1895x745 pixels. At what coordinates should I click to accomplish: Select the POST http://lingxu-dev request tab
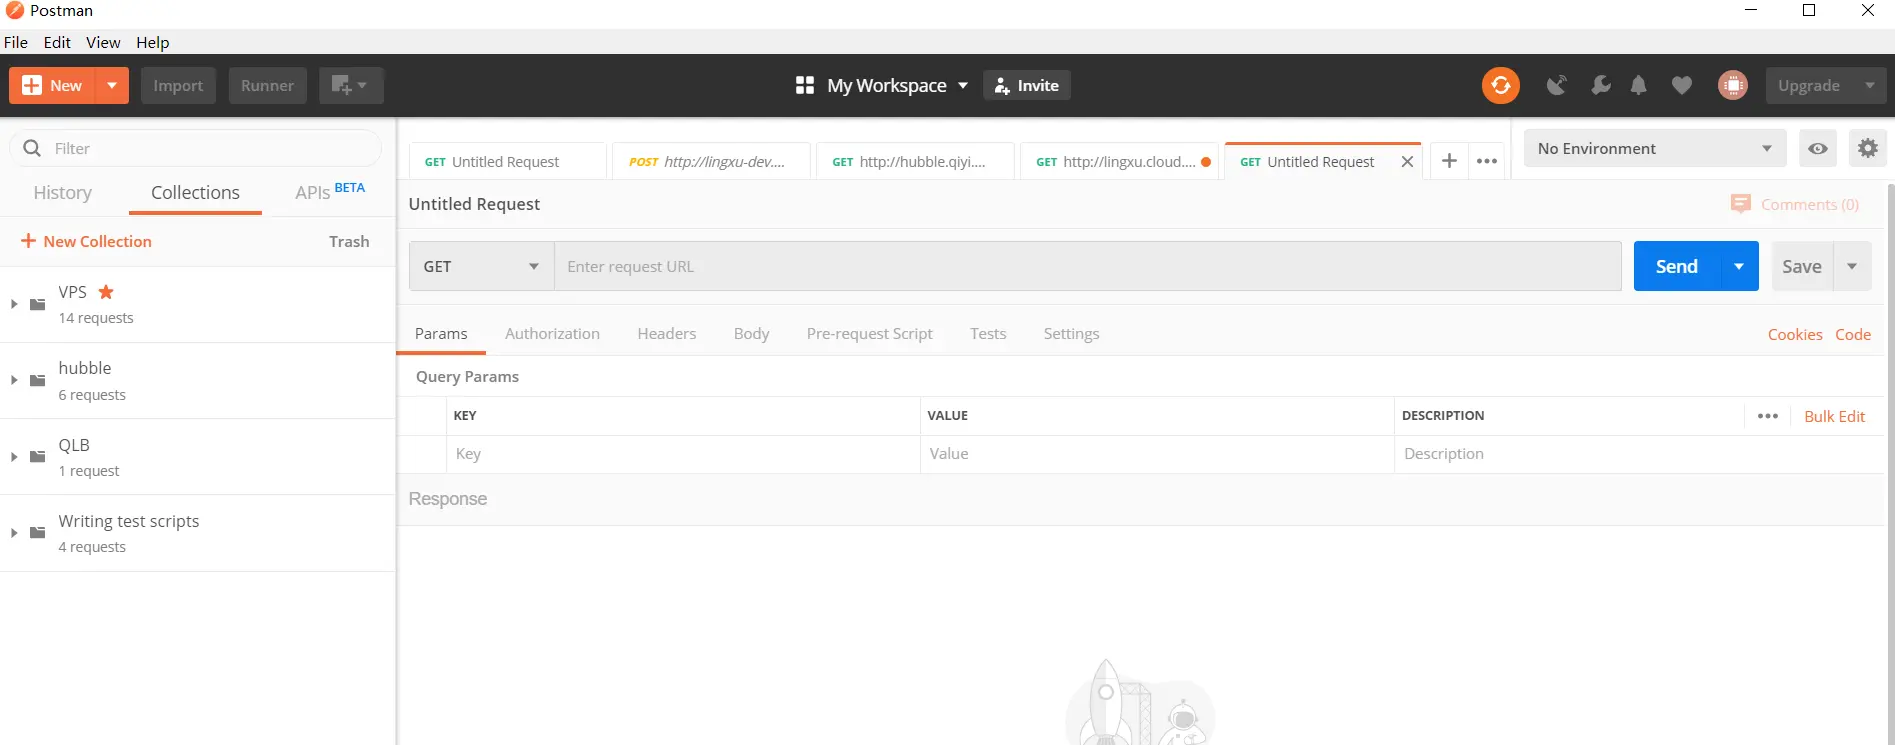[711, 162]
